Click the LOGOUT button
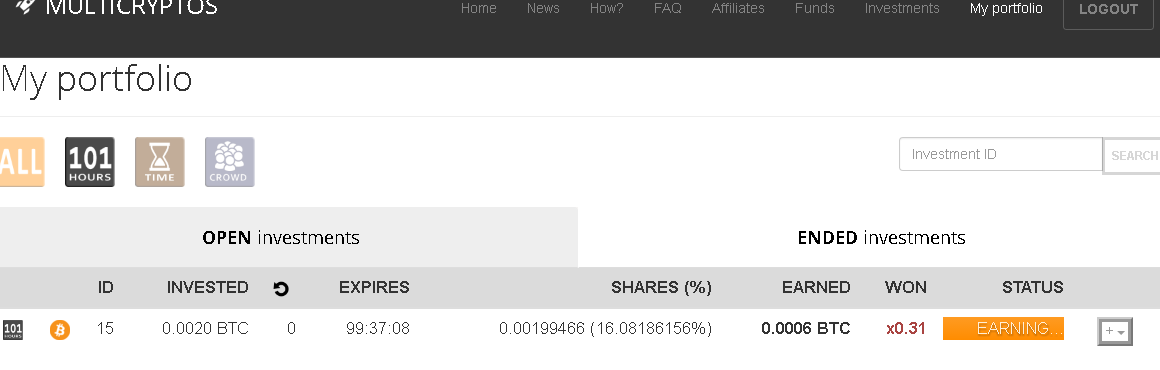The height and width of the screenshot is (370, 1160). 1108,11
